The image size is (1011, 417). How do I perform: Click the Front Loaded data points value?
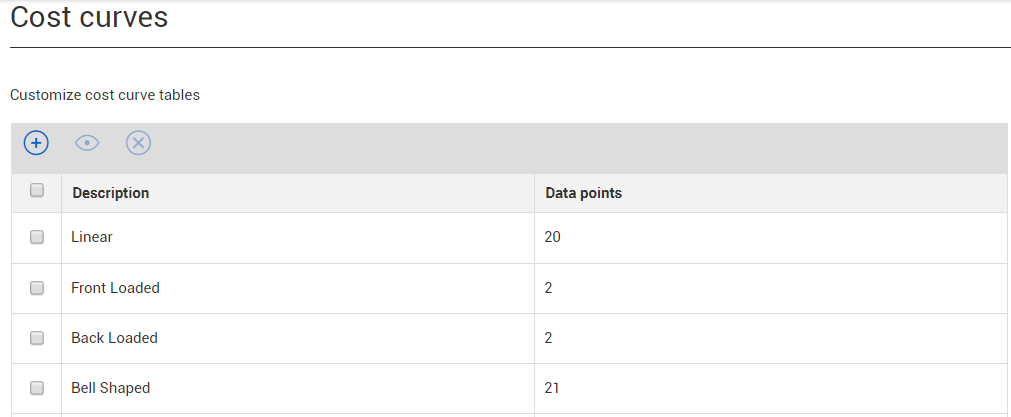(x=549, y=288)
